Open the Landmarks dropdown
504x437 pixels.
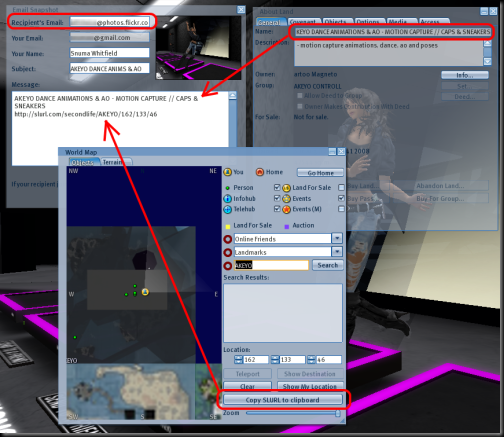pos(337,252)
